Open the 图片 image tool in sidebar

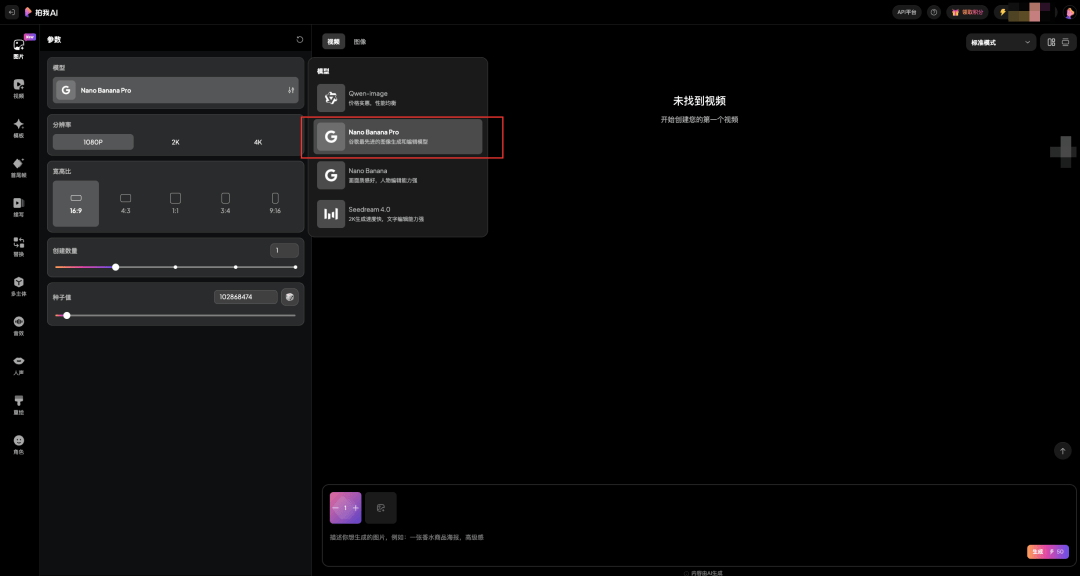point(18,49)
